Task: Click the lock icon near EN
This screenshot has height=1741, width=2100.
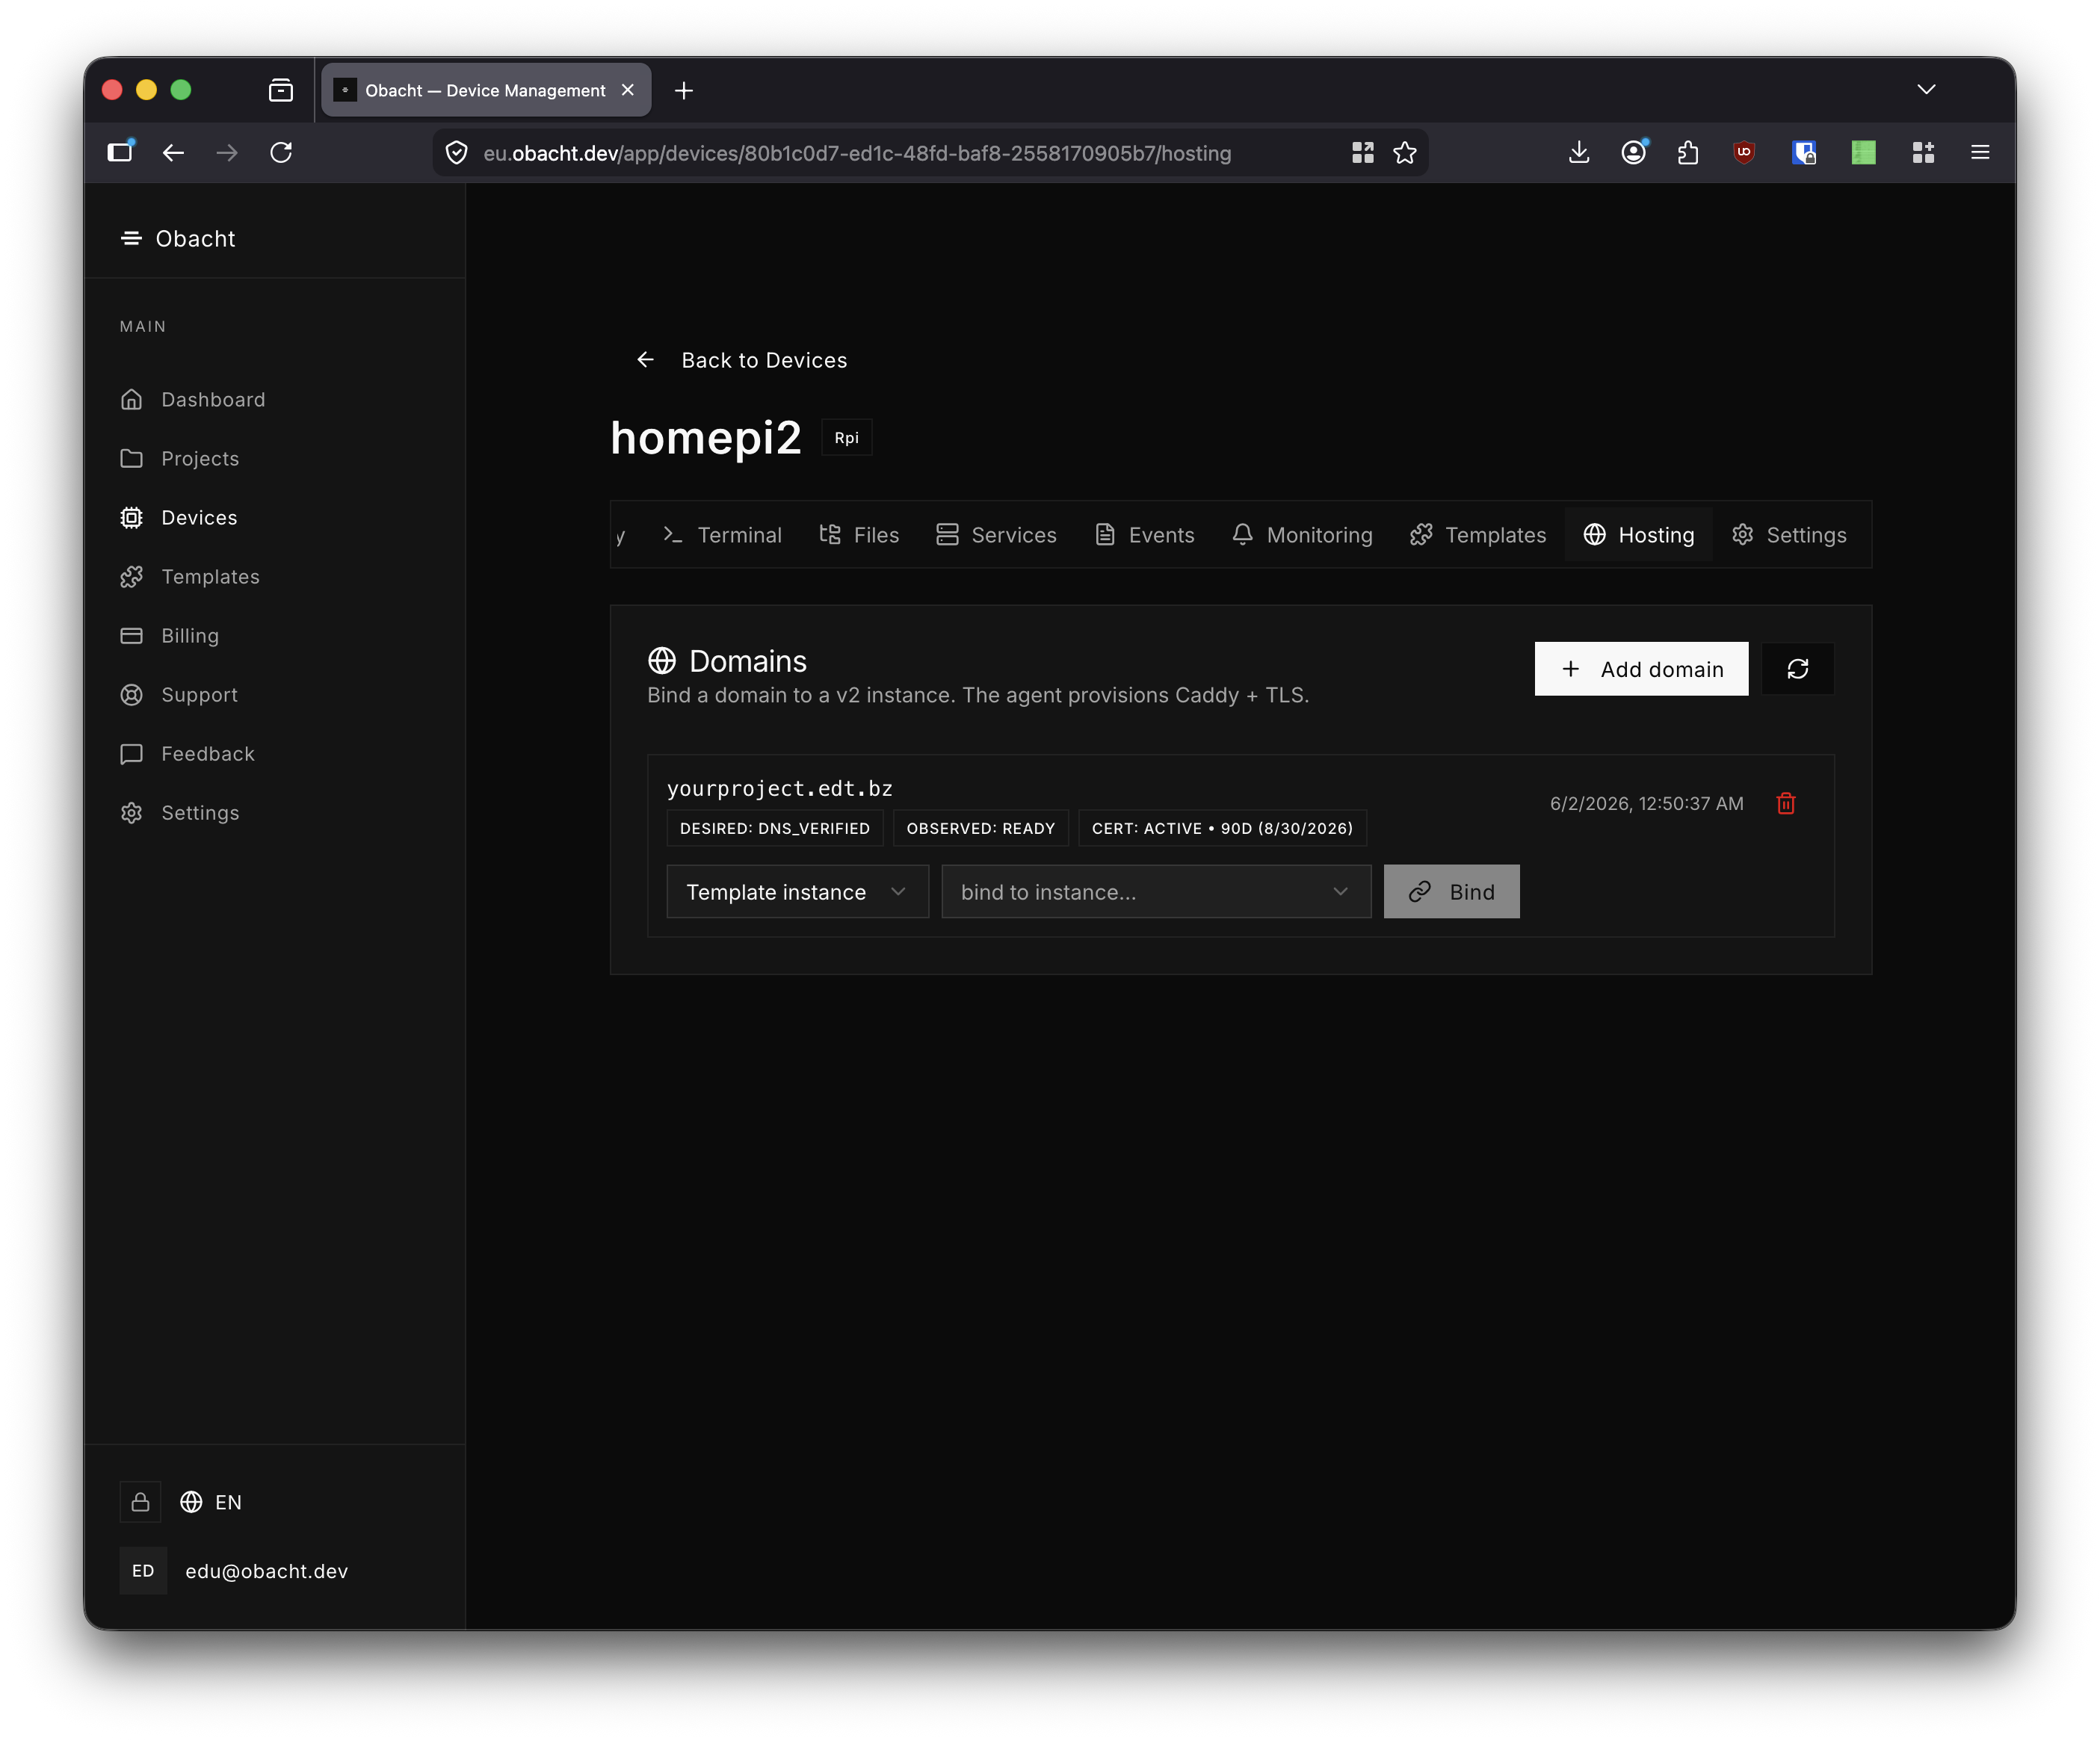Action: 140,1502
